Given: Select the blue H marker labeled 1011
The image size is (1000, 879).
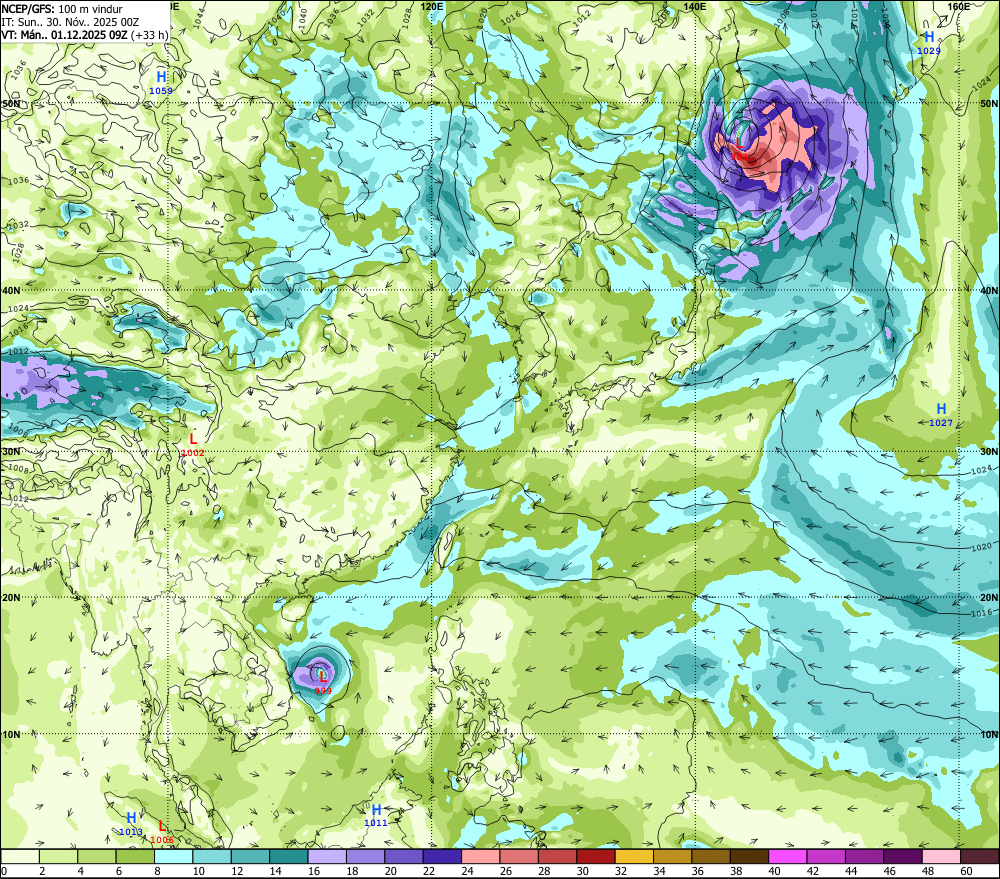Looking at the screenshot, I should tap(376, 810).
